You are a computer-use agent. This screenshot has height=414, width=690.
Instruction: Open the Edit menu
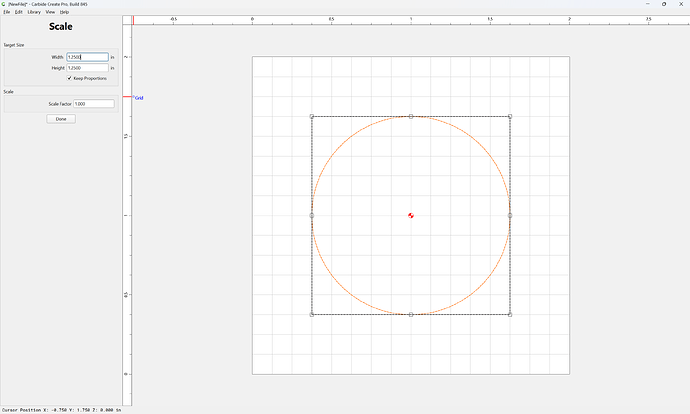[x=18, y=12]
